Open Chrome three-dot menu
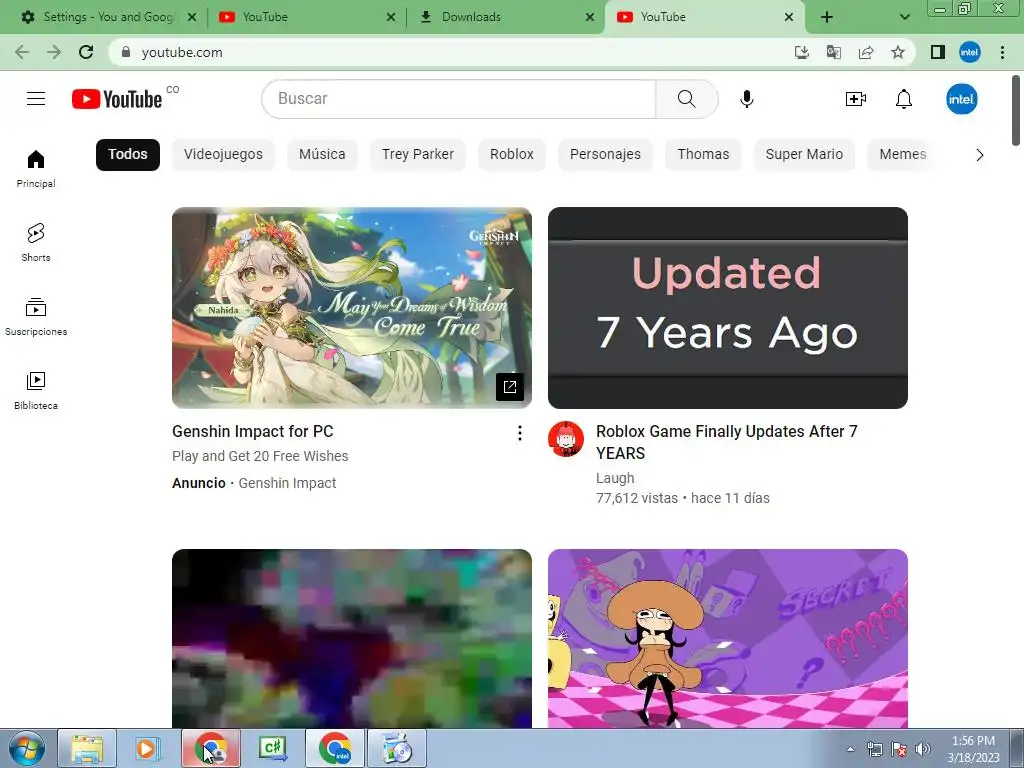Image resolution: width=1024 pixels, height=768 pixels. (1002, 52)
